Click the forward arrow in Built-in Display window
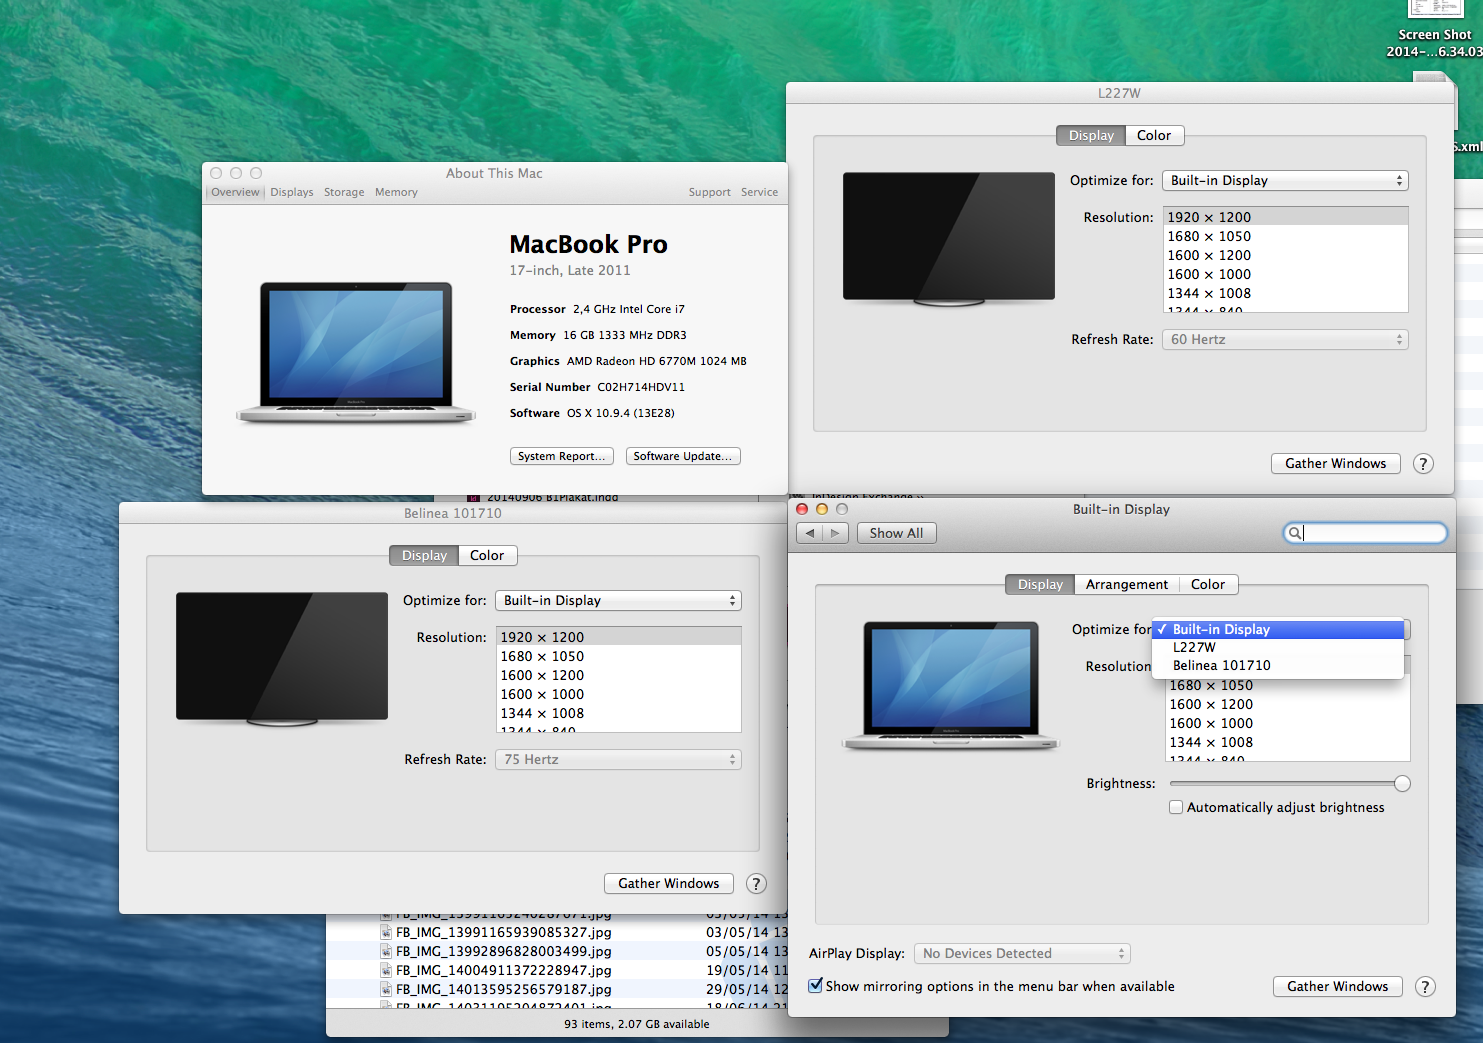 coord(836,533)
